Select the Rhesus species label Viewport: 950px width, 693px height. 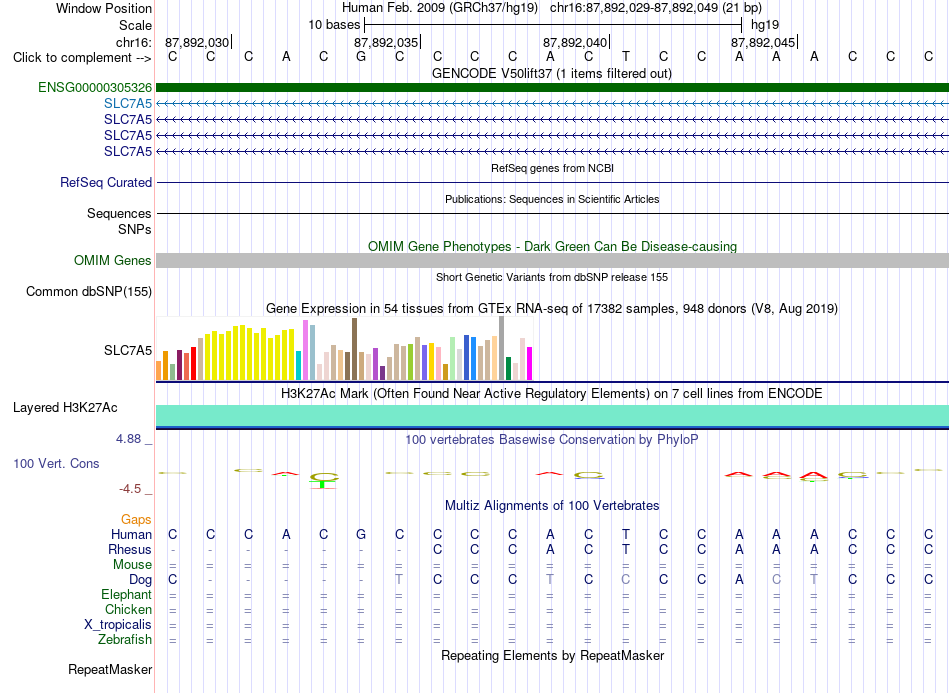(x=130, y=549)
